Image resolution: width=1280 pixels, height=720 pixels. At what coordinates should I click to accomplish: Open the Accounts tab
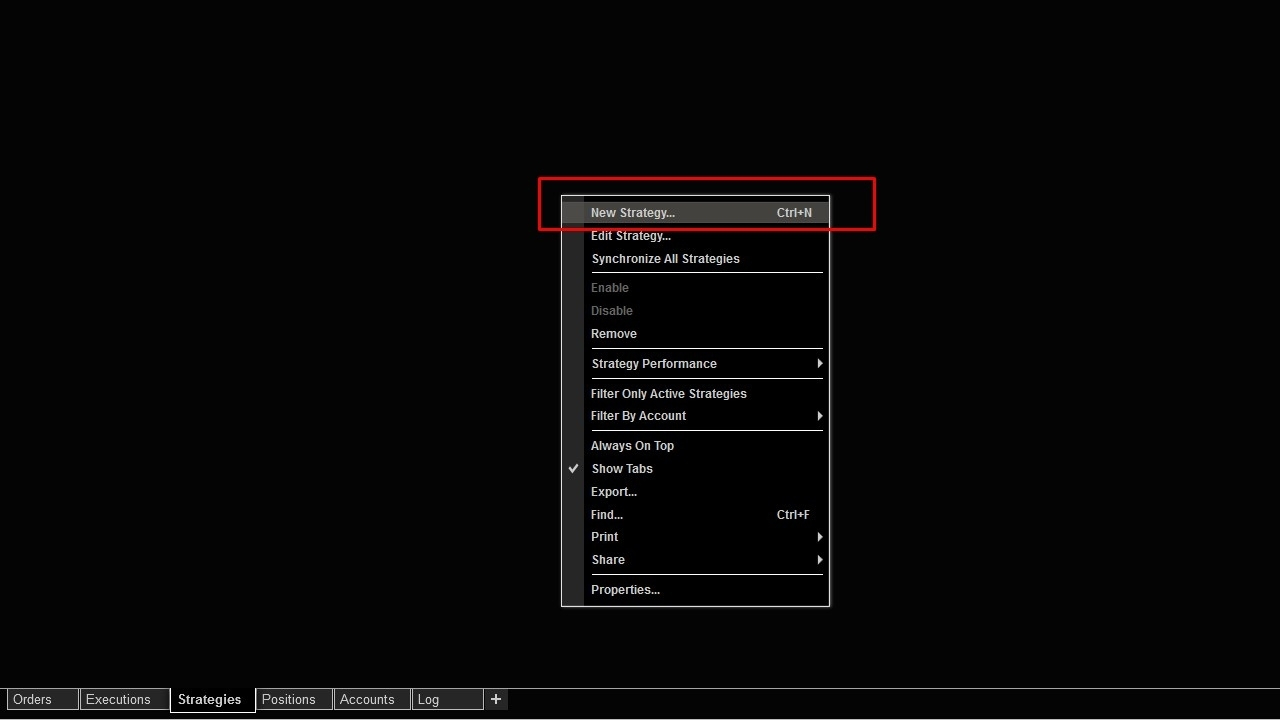(x=372, y=700)
